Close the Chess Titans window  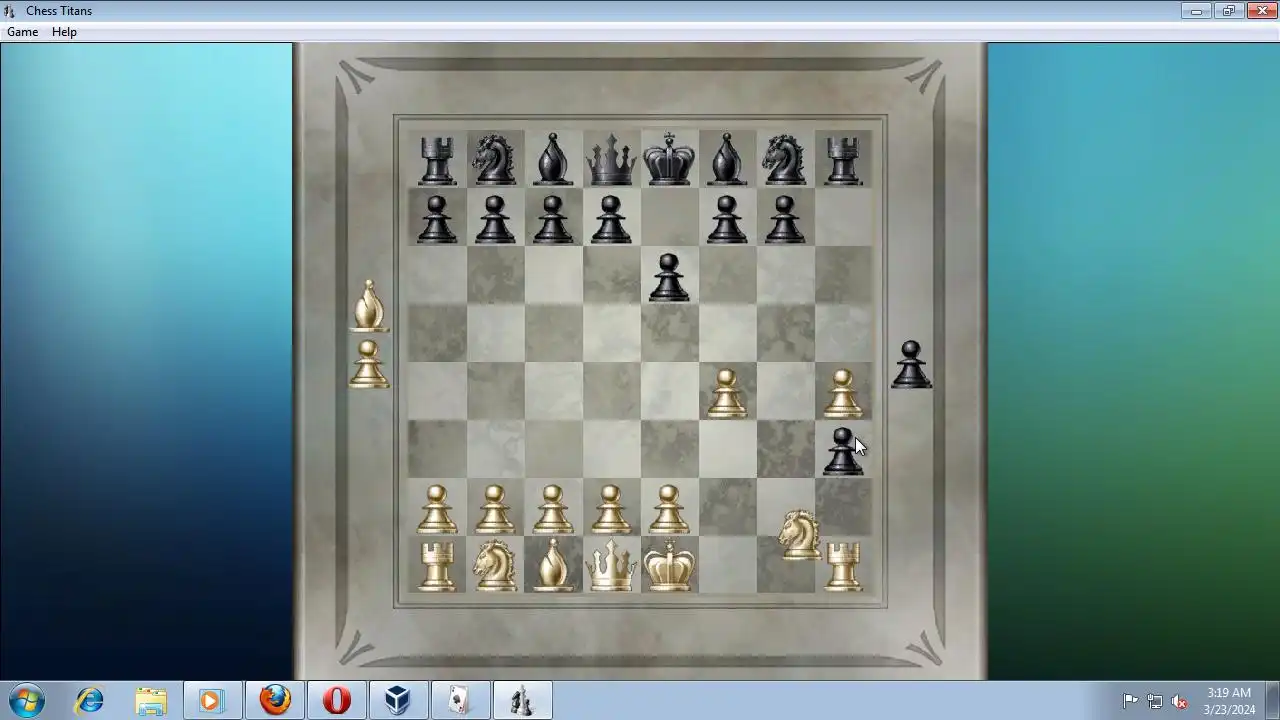coord(1262,11)
